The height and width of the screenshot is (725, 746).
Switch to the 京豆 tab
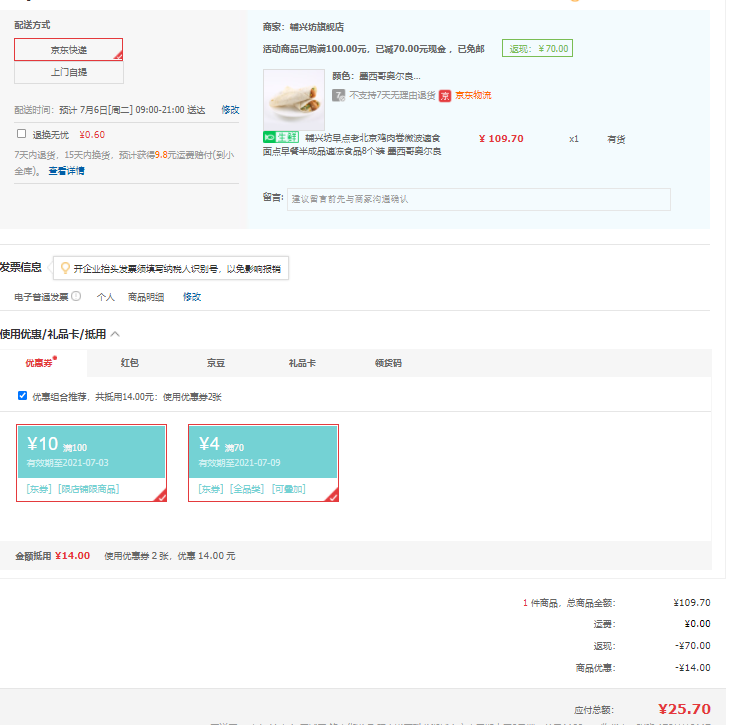[x=216, y=363]
